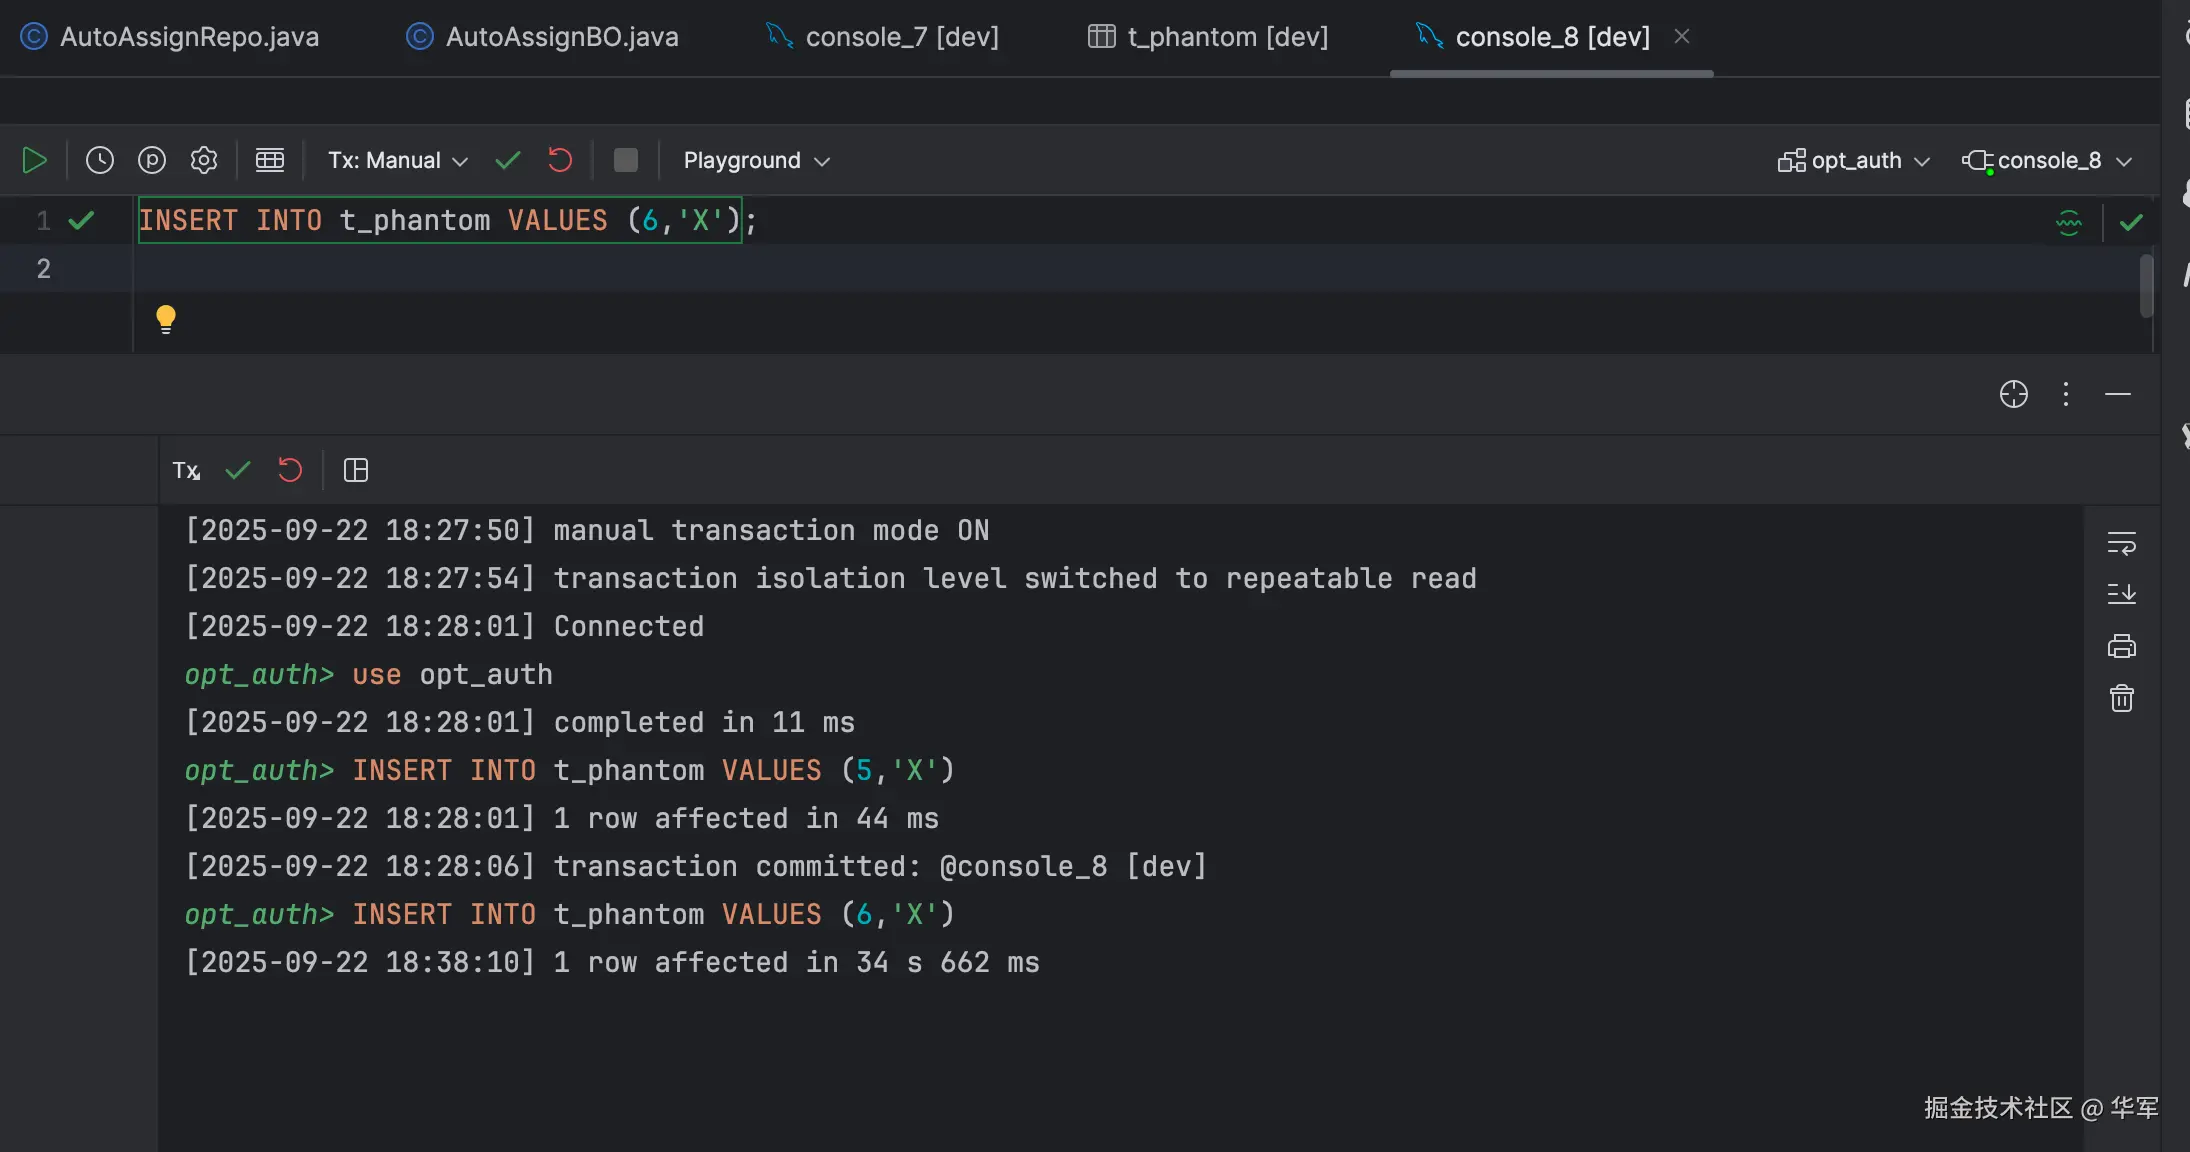The width and height of the screenshot is (2190, 1152).
Task: Toggle scroll to end of output
Action: (x=2121, y=594)
